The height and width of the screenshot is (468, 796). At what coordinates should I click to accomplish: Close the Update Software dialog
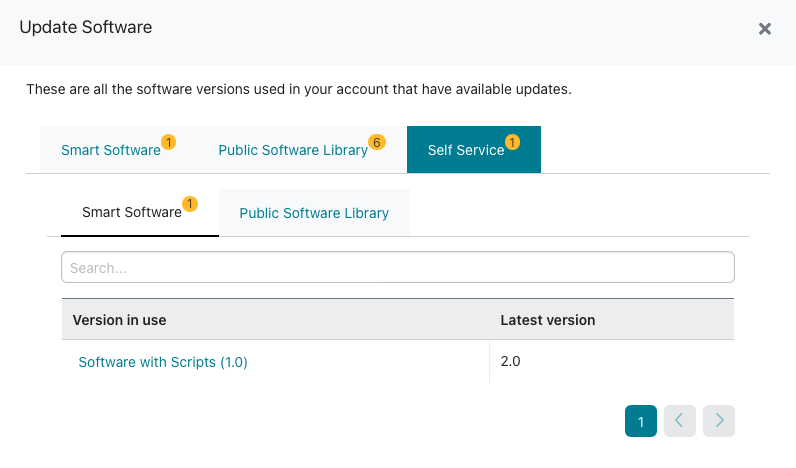[765, 29]
